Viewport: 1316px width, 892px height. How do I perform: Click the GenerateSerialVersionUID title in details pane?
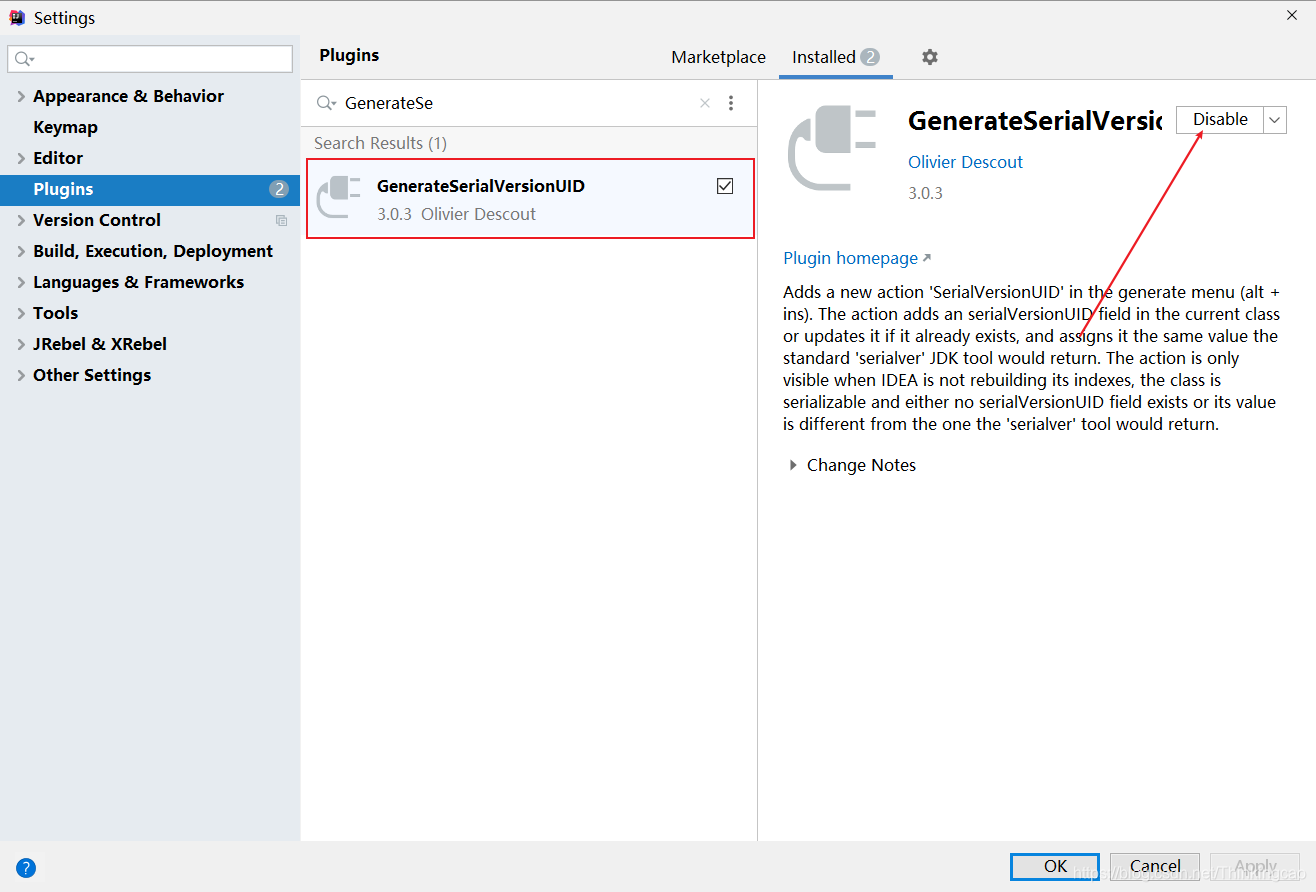coord(1035,121)
